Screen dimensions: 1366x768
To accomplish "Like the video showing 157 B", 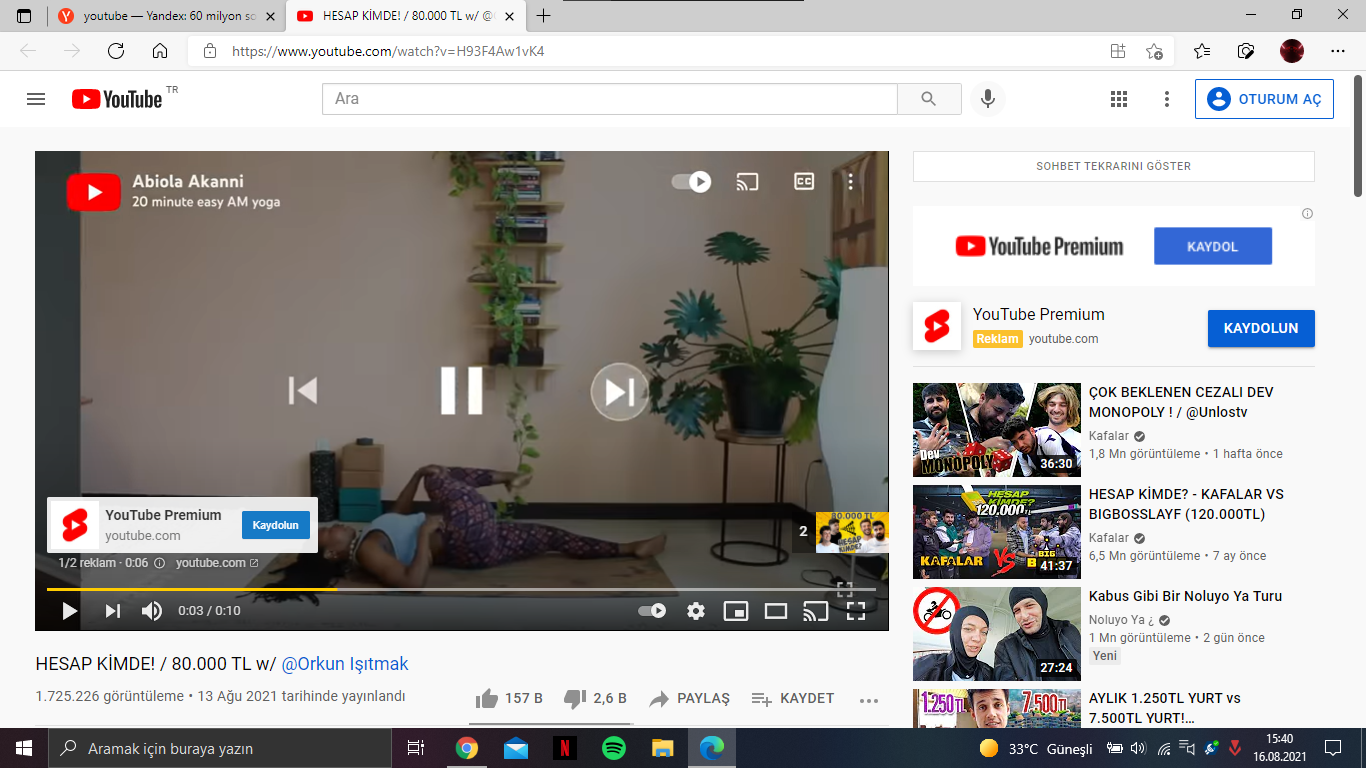I will click(x=509, y=698).
